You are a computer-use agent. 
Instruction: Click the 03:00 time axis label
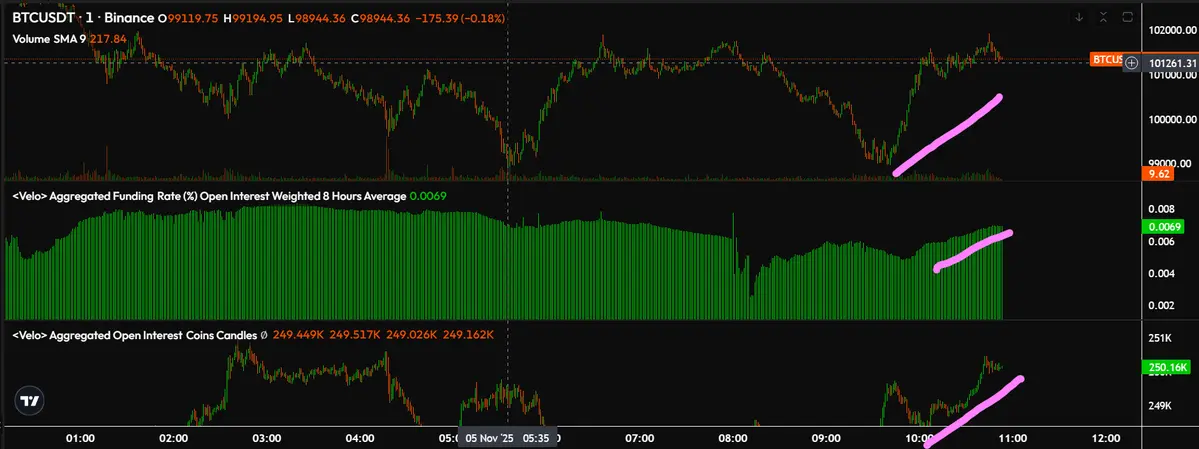tap(266, 438)
